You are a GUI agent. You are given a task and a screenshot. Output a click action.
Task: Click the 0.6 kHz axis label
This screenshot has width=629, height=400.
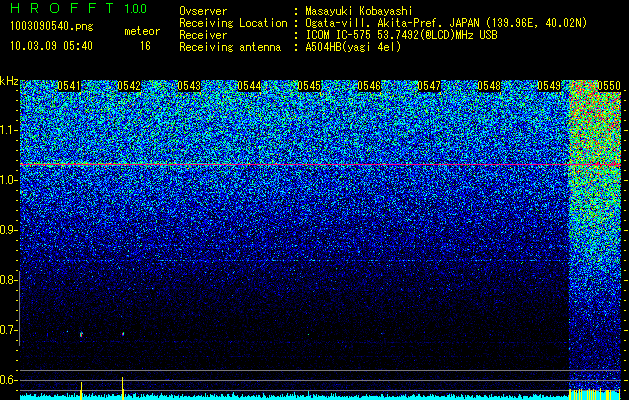(x=8, y=380)
